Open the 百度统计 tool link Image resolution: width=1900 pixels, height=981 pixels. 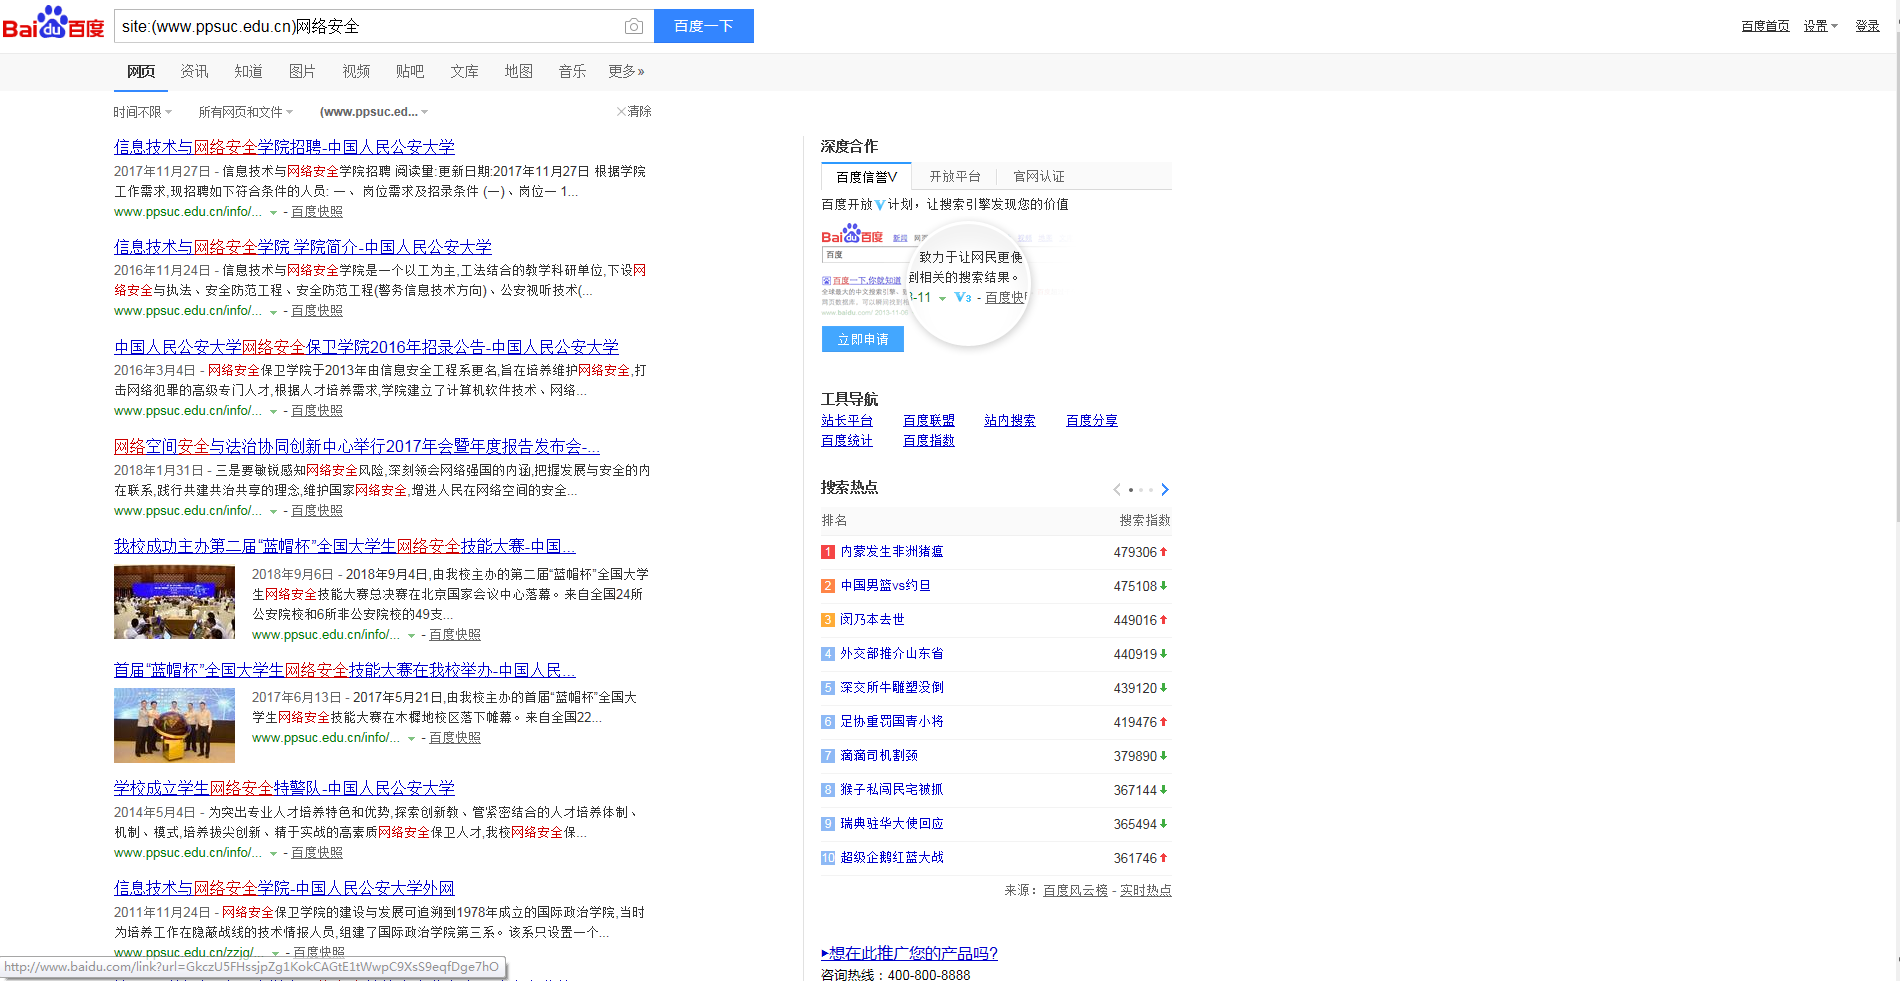tap(847, 441)
